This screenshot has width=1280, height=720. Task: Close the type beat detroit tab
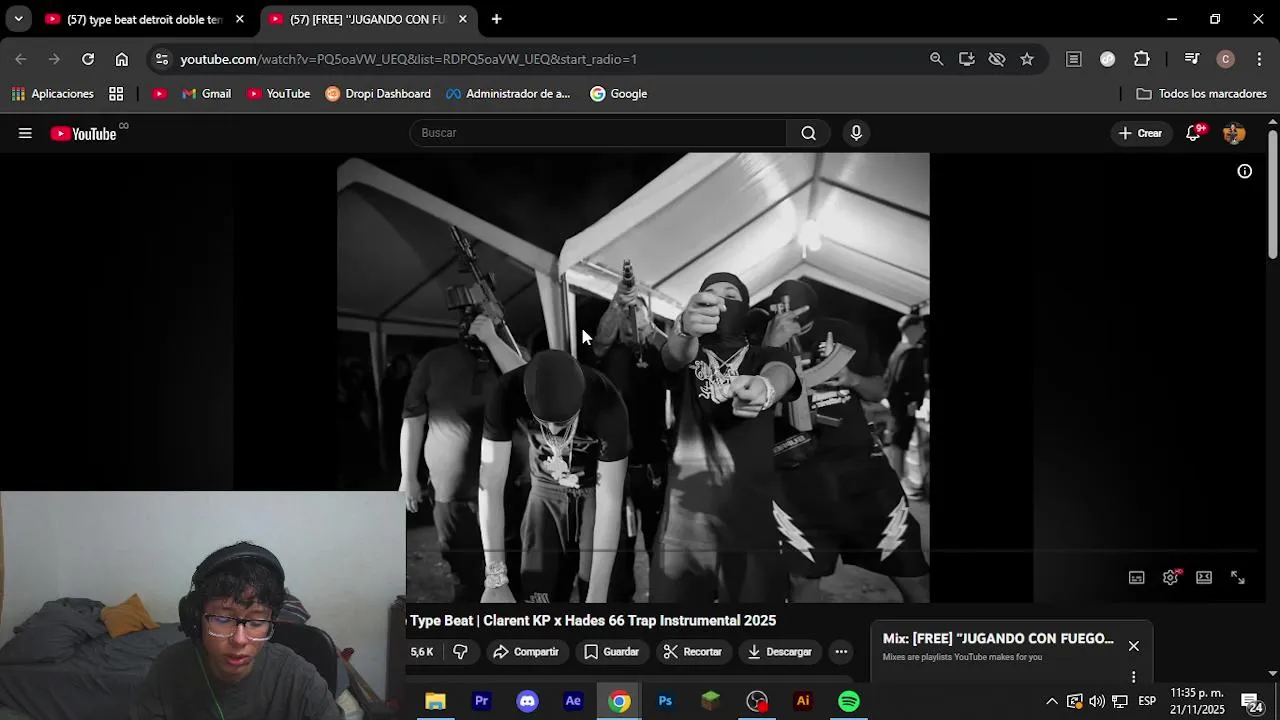pyautogui.click(x=240, y=19)
